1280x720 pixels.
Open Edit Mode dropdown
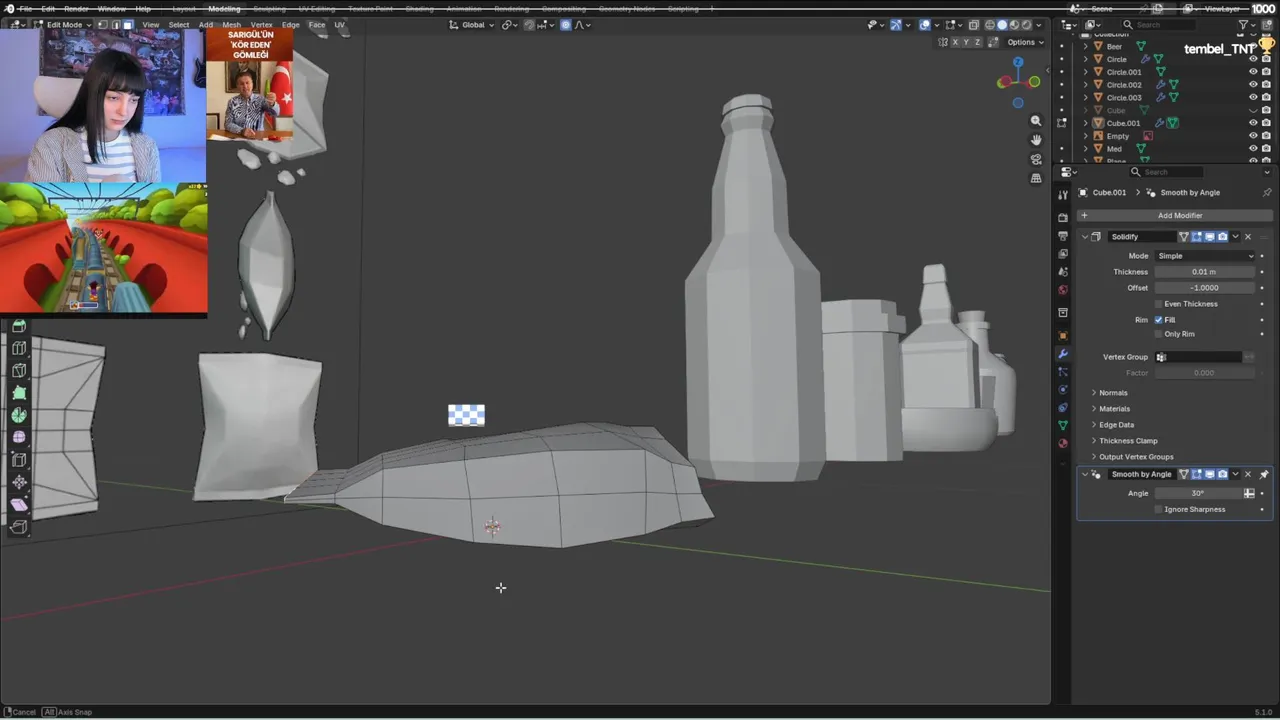point(62,25)
